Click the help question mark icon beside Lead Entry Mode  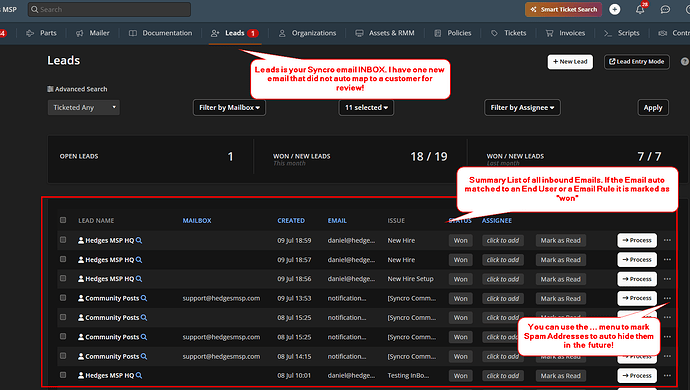click(x=685, y=62)
